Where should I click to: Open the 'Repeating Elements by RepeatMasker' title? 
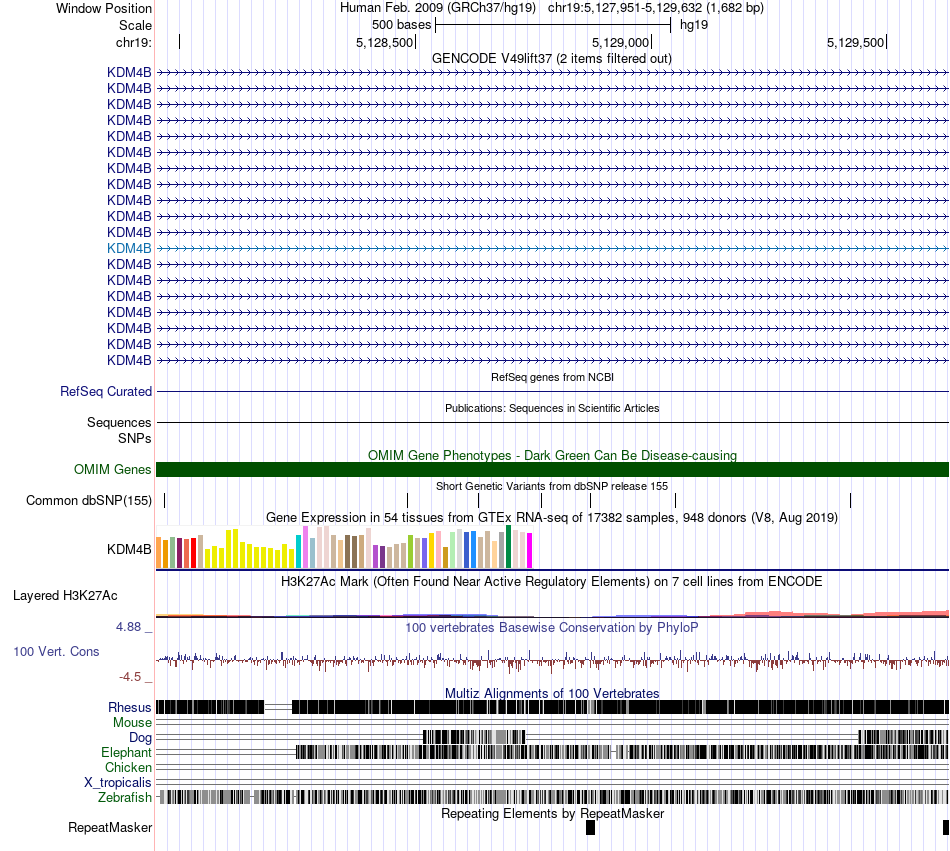pyautogui.click(x=552, y=813)
